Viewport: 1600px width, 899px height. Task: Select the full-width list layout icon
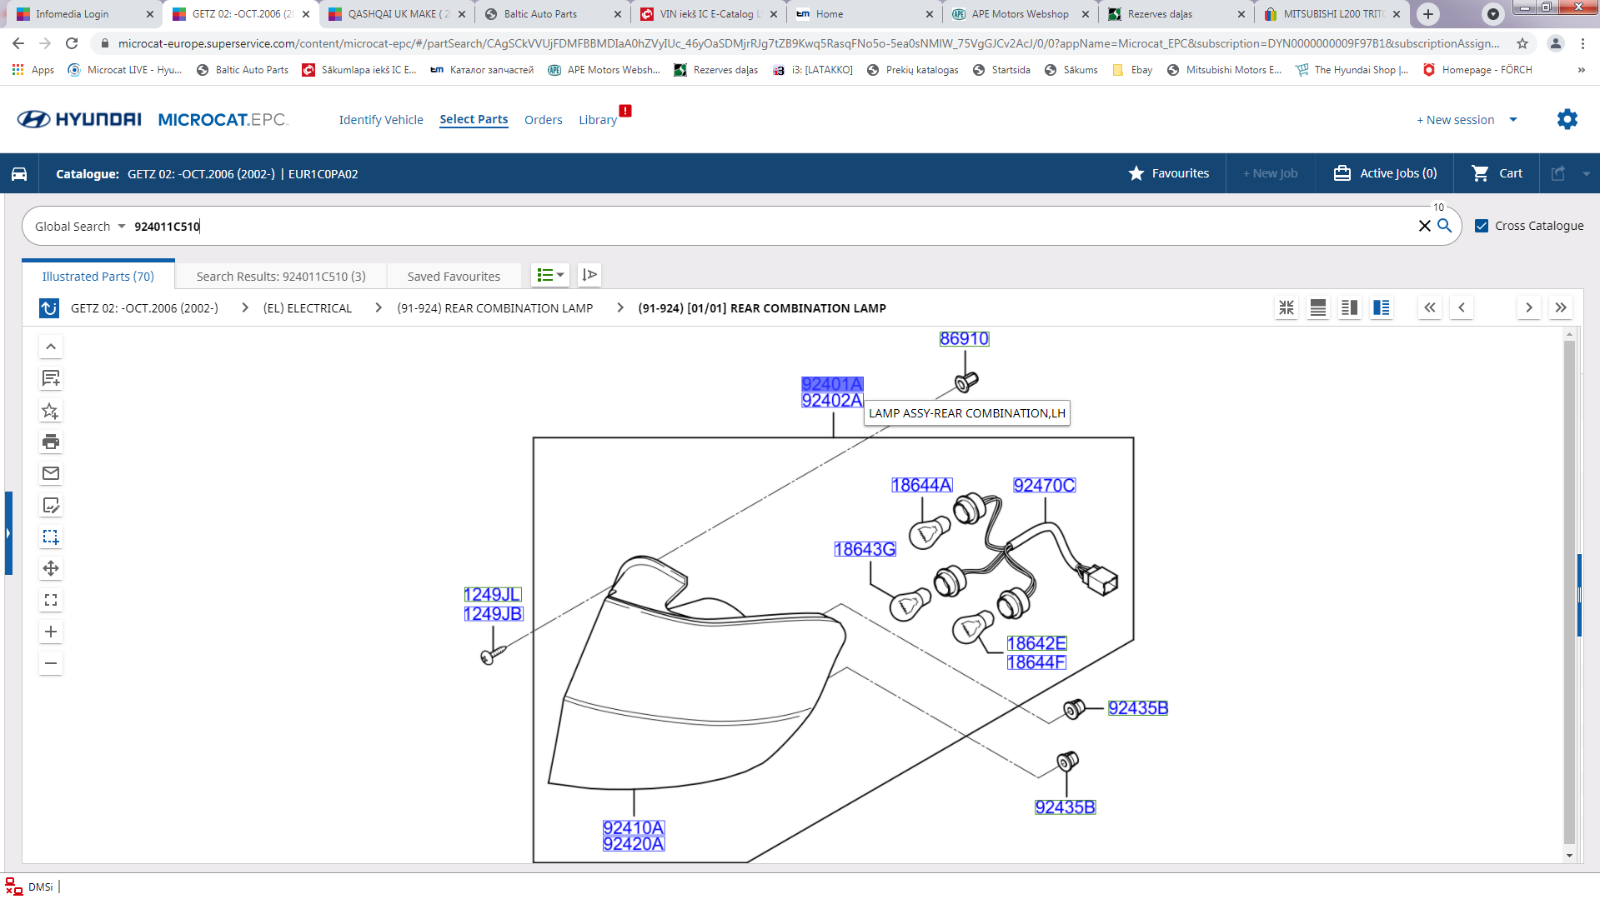(x=1318, y=308)
